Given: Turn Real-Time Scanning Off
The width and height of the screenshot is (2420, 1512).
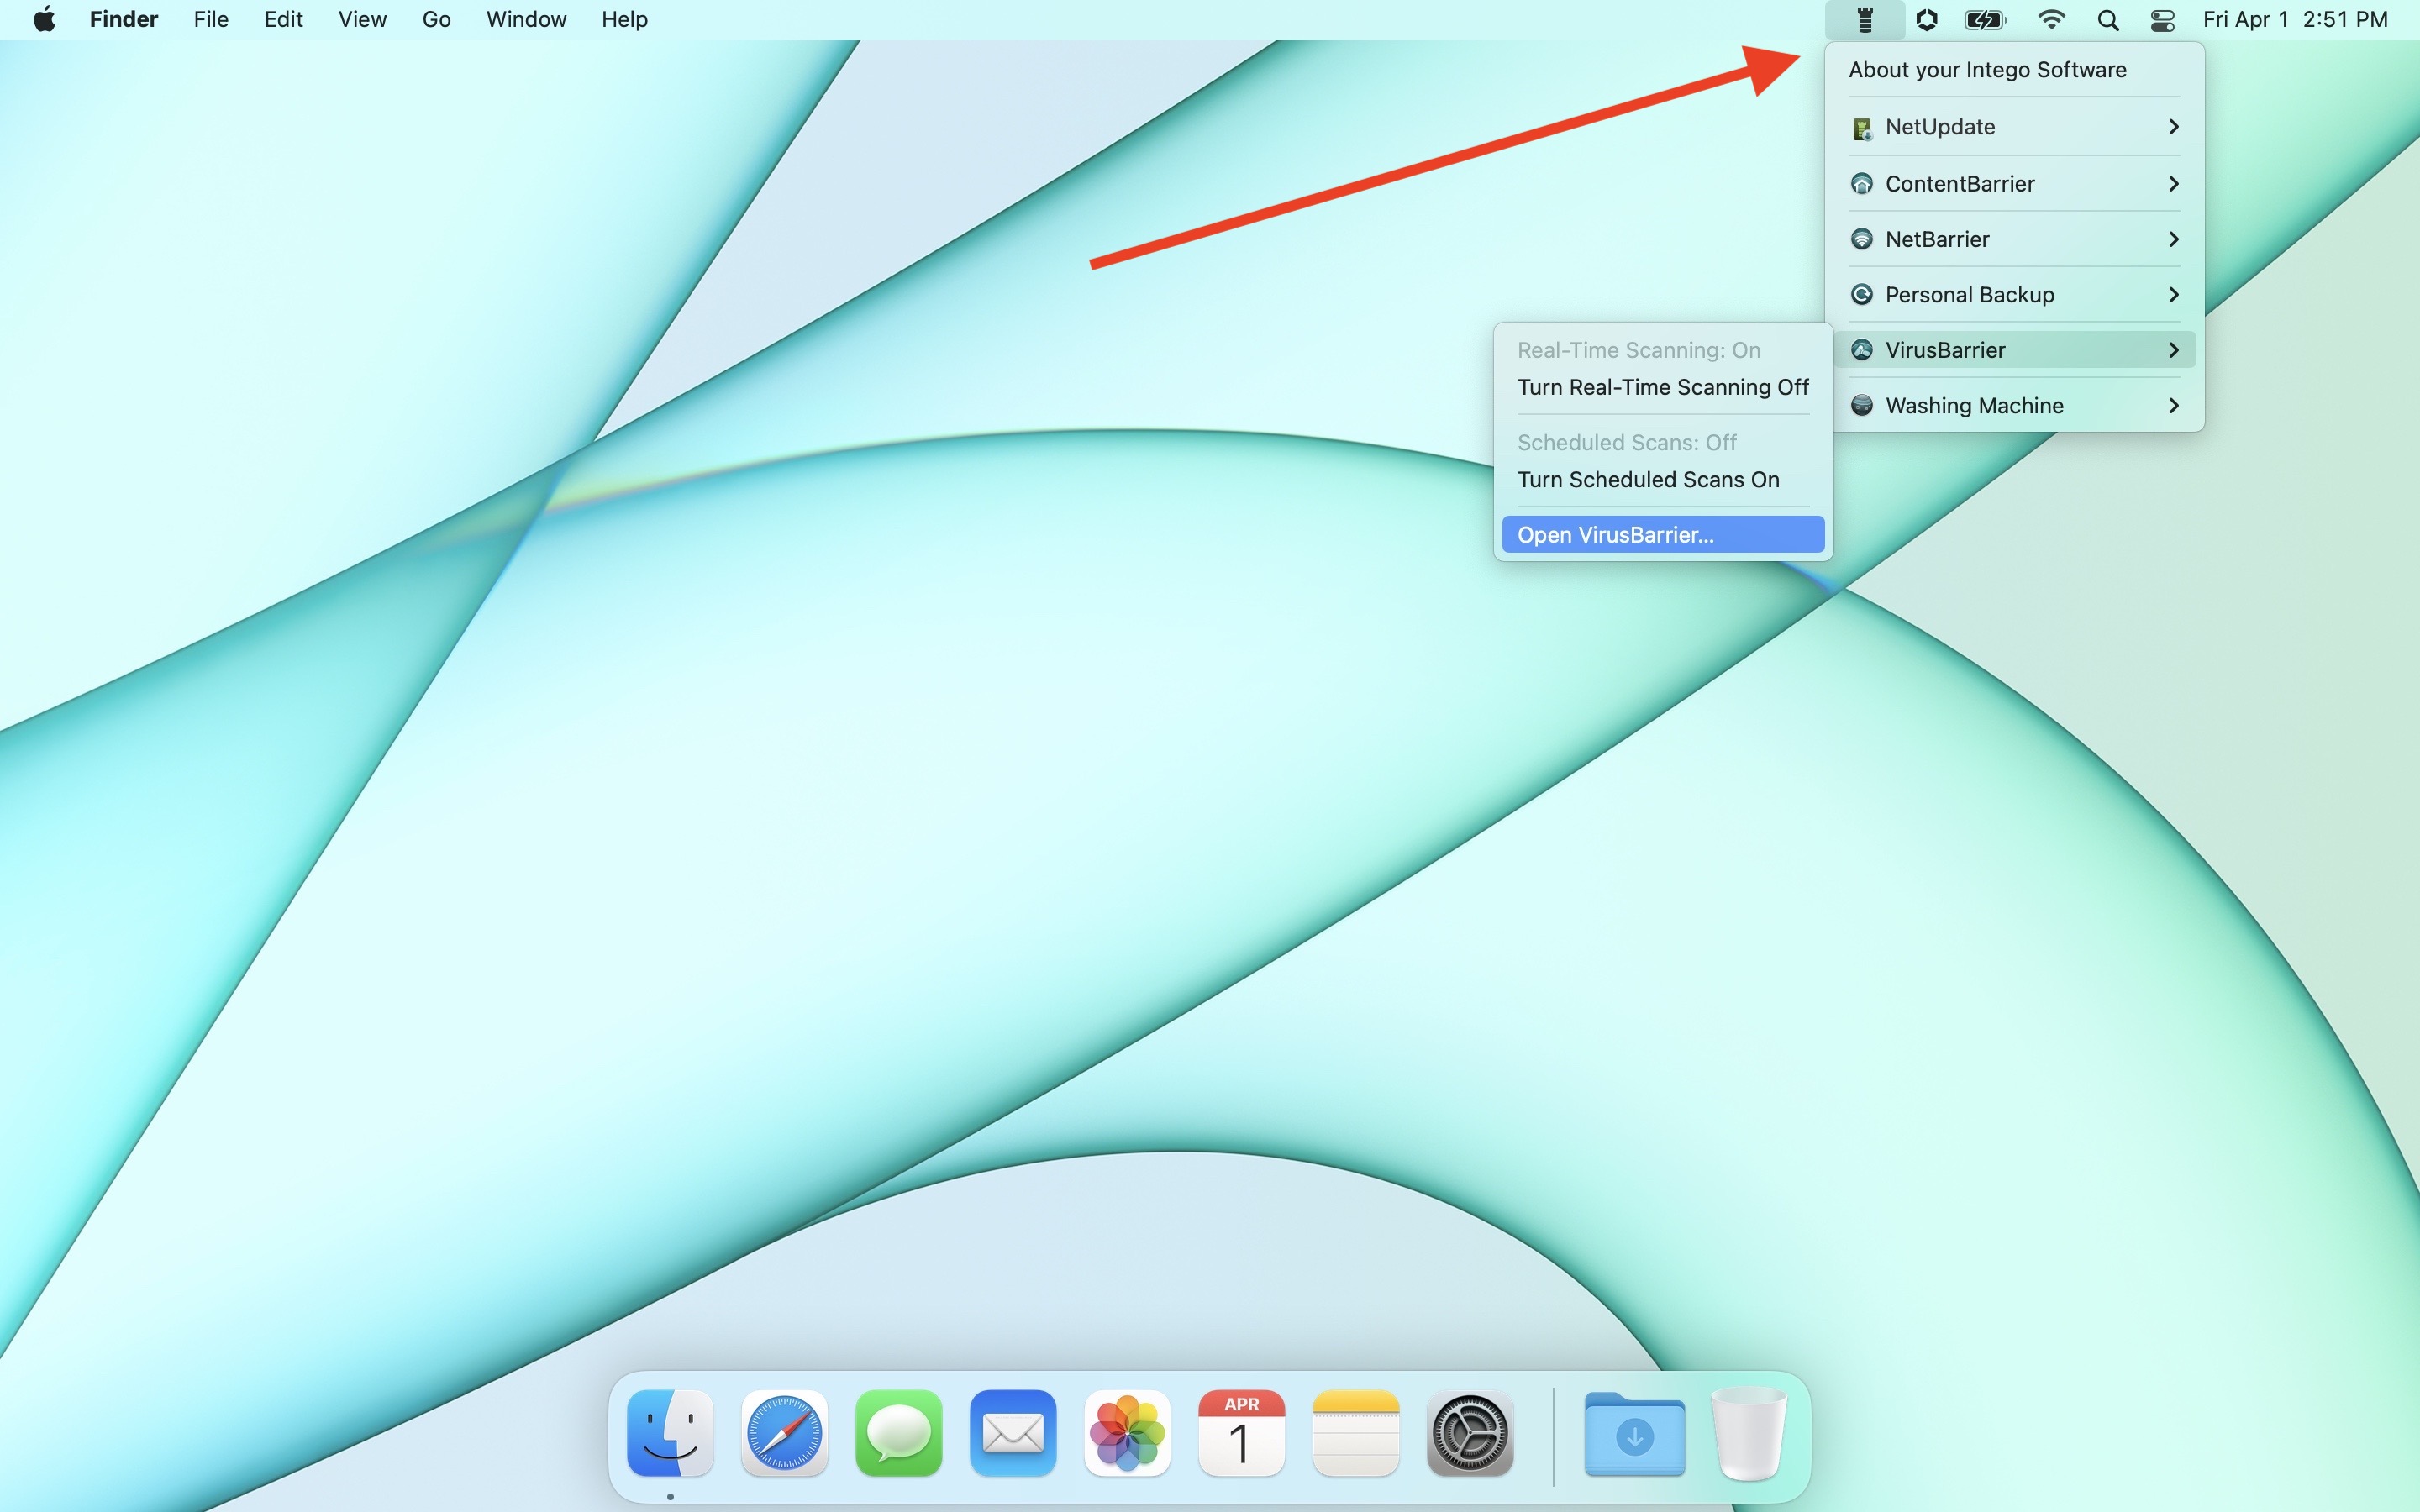Looking at the screenshot, I should pyautogui.click(x=1662, y=388).
